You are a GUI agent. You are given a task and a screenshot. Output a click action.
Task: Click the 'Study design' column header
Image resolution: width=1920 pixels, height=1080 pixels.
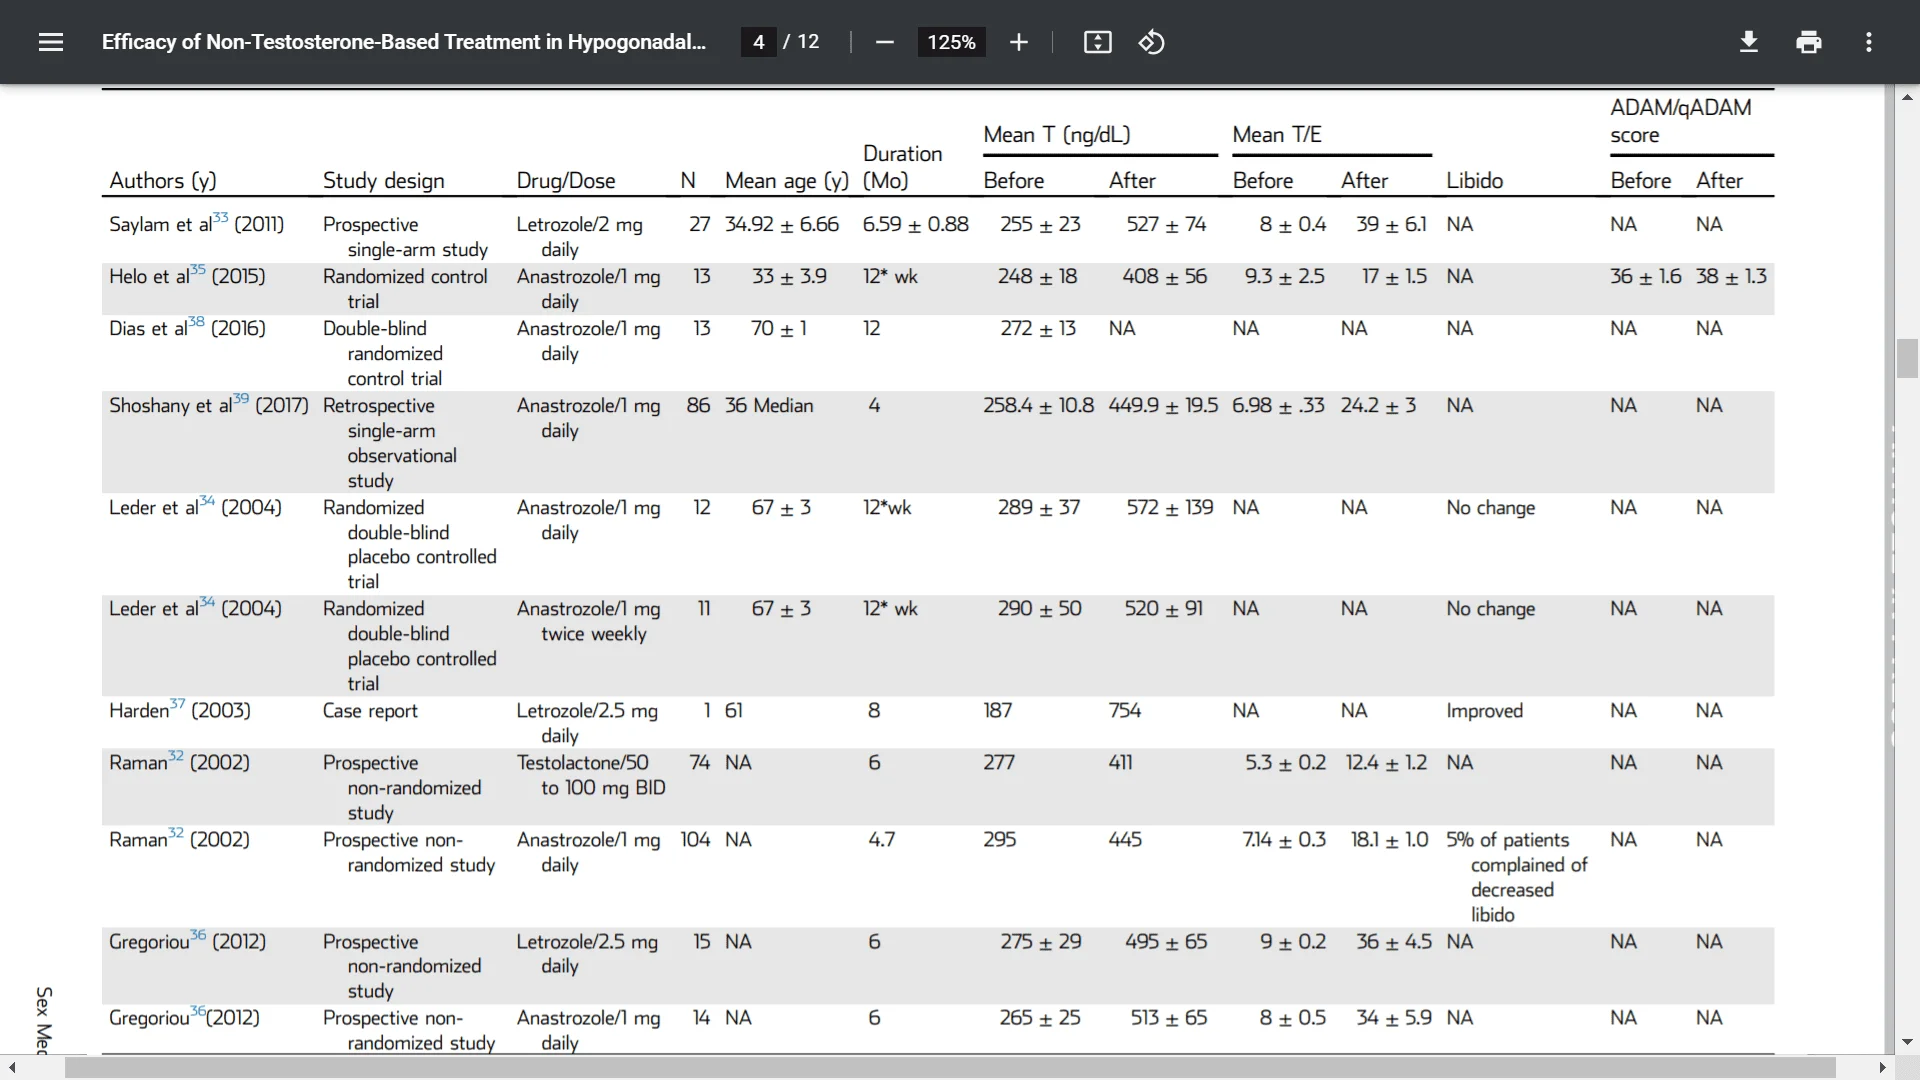point(384,181)
